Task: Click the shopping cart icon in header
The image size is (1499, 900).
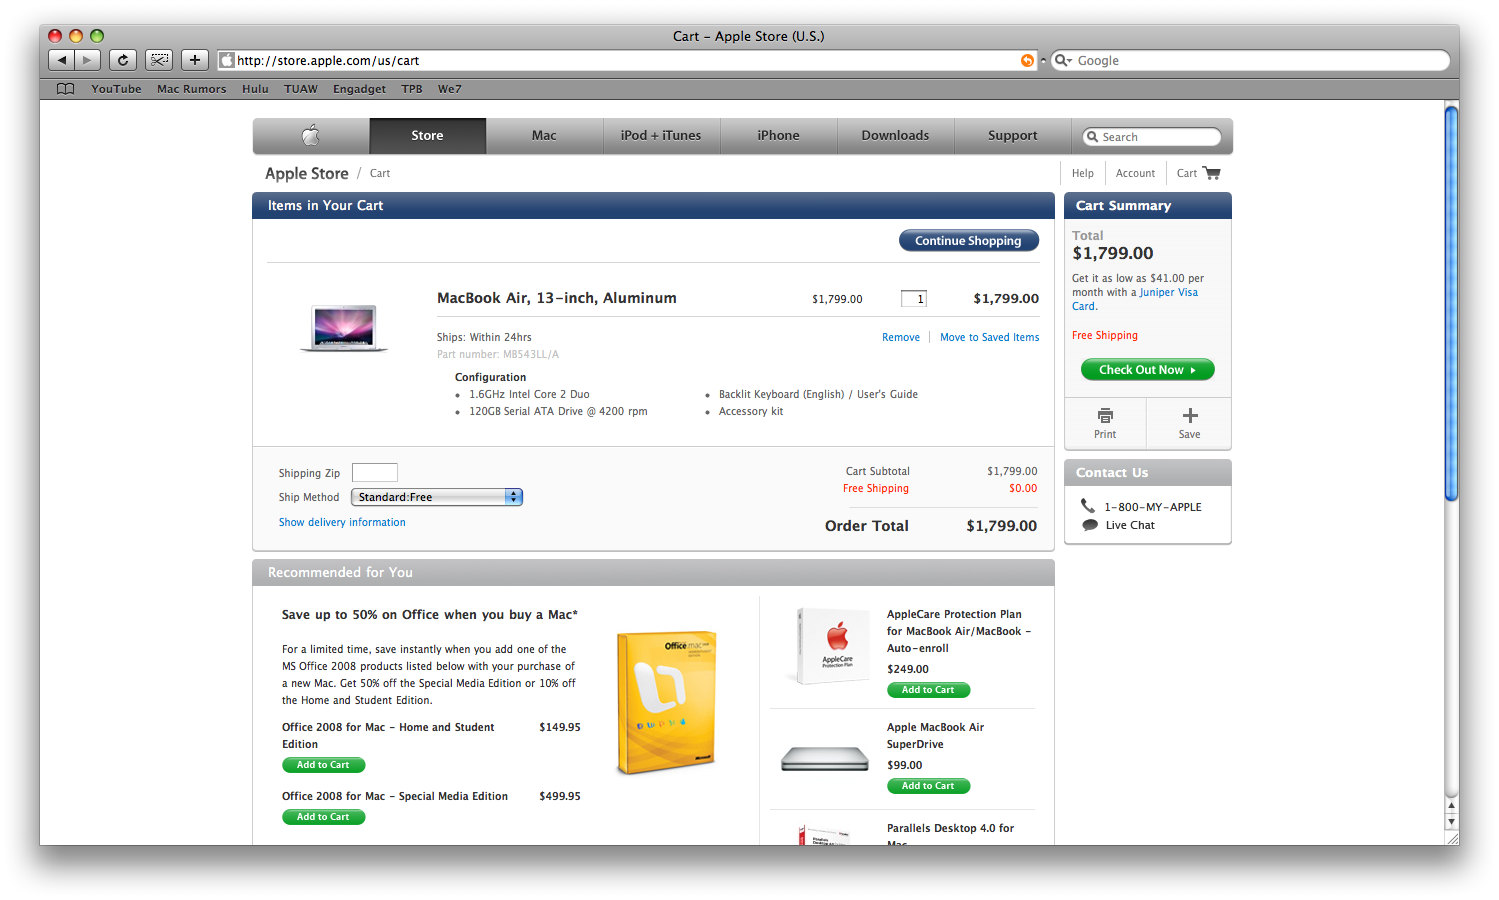Action: click(x=1212, y=173)
